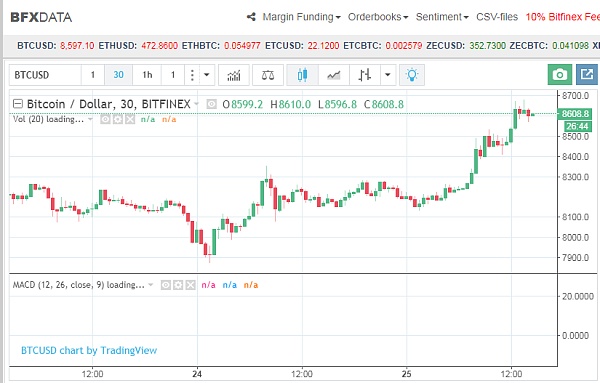Click the ETCBTC ticker price 0.002579
600x383 pixels.
click(404, 46)
